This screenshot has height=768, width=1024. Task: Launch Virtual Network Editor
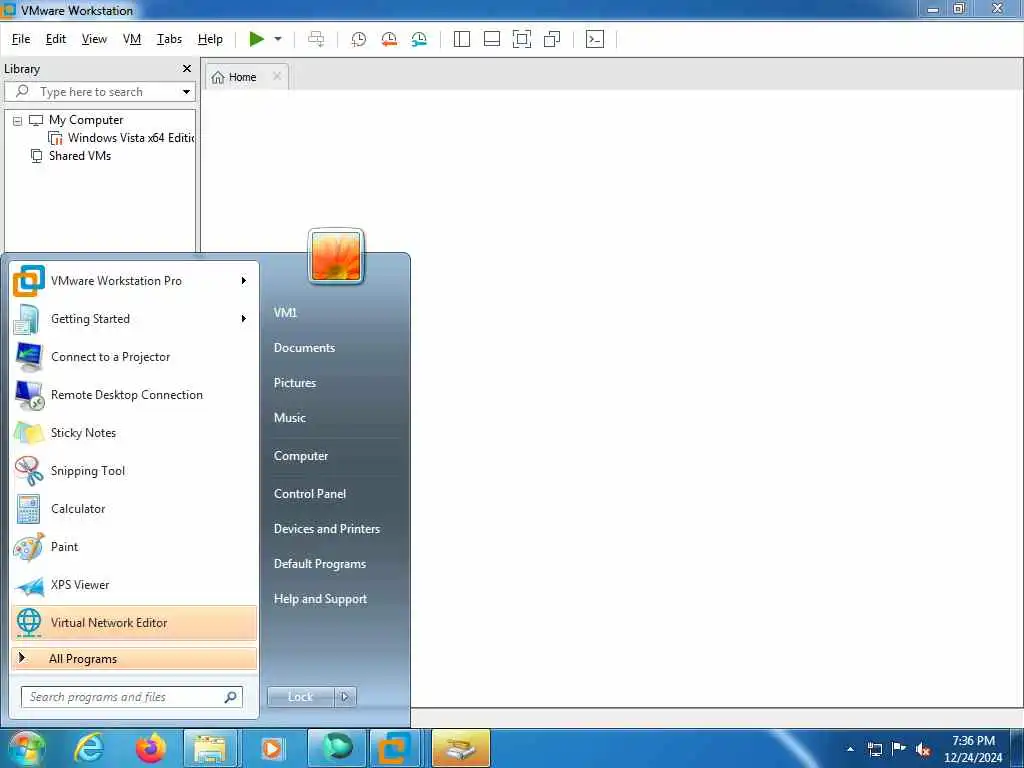click(x=134, y=623)
